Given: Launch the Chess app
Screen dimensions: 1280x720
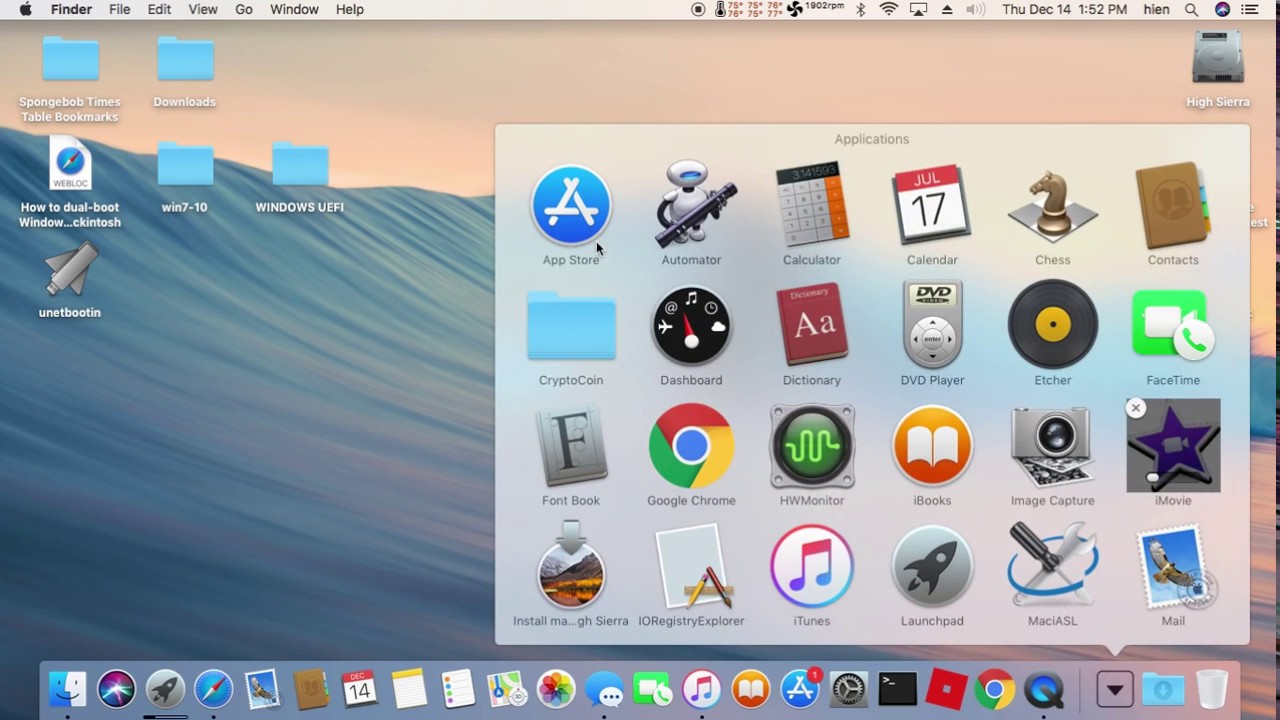Looking at the screenshot, I should click(x=1052, y=206).
